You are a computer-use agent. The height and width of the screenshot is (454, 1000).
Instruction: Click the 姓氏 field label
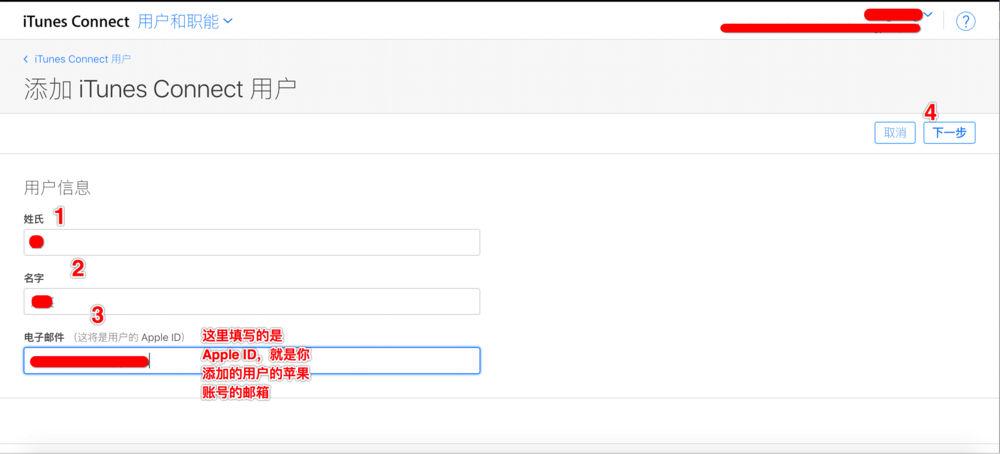[34, 218]
